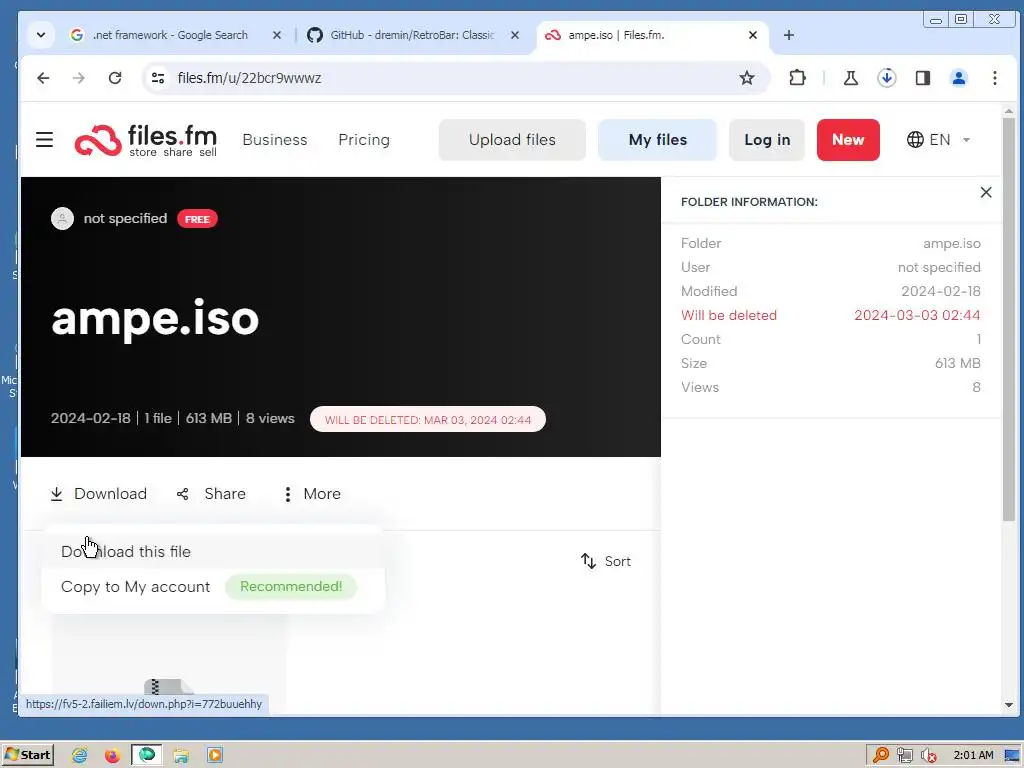The width and height of the screenshot is (1024, 768).
Task: Close the Folder Information panel
Action: click(986, 192)
